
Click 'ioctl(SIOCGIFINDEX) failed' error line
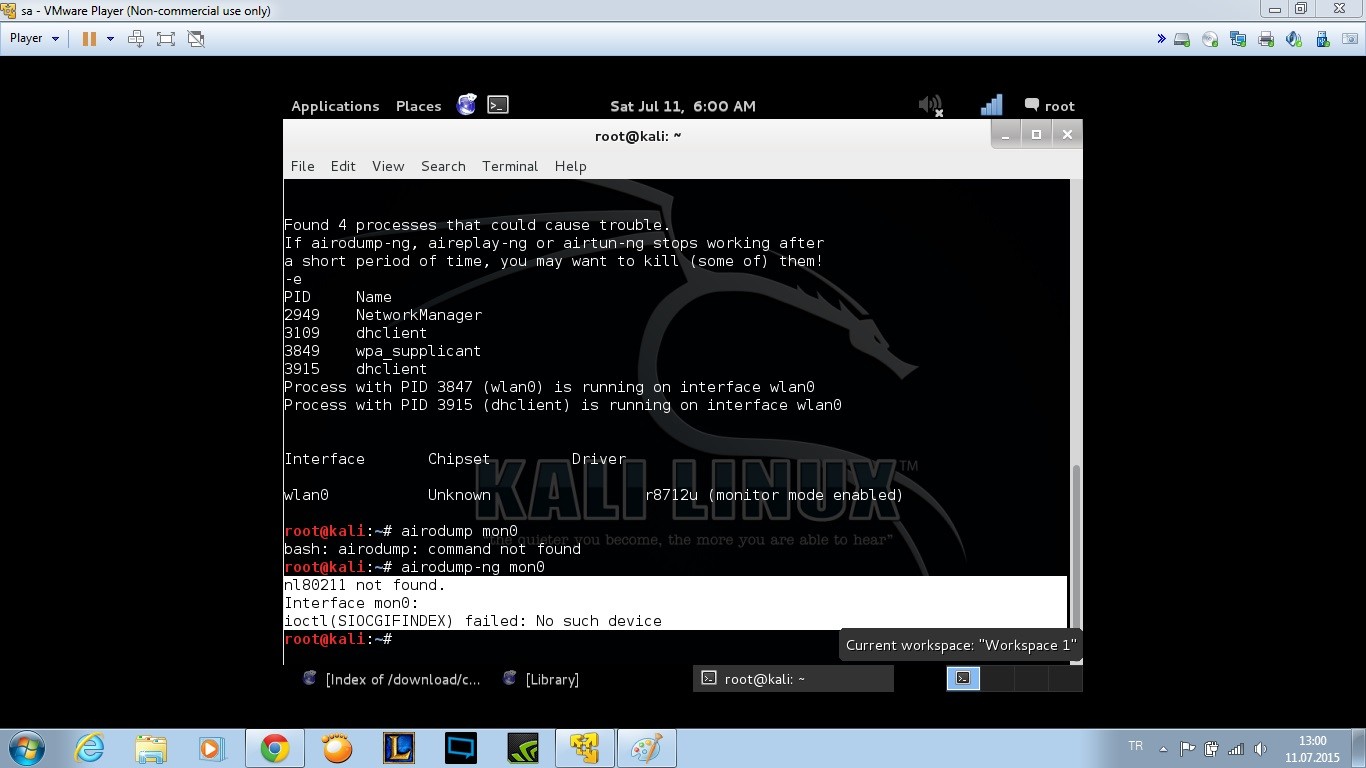pyautogui.click(x=473, y=621)
